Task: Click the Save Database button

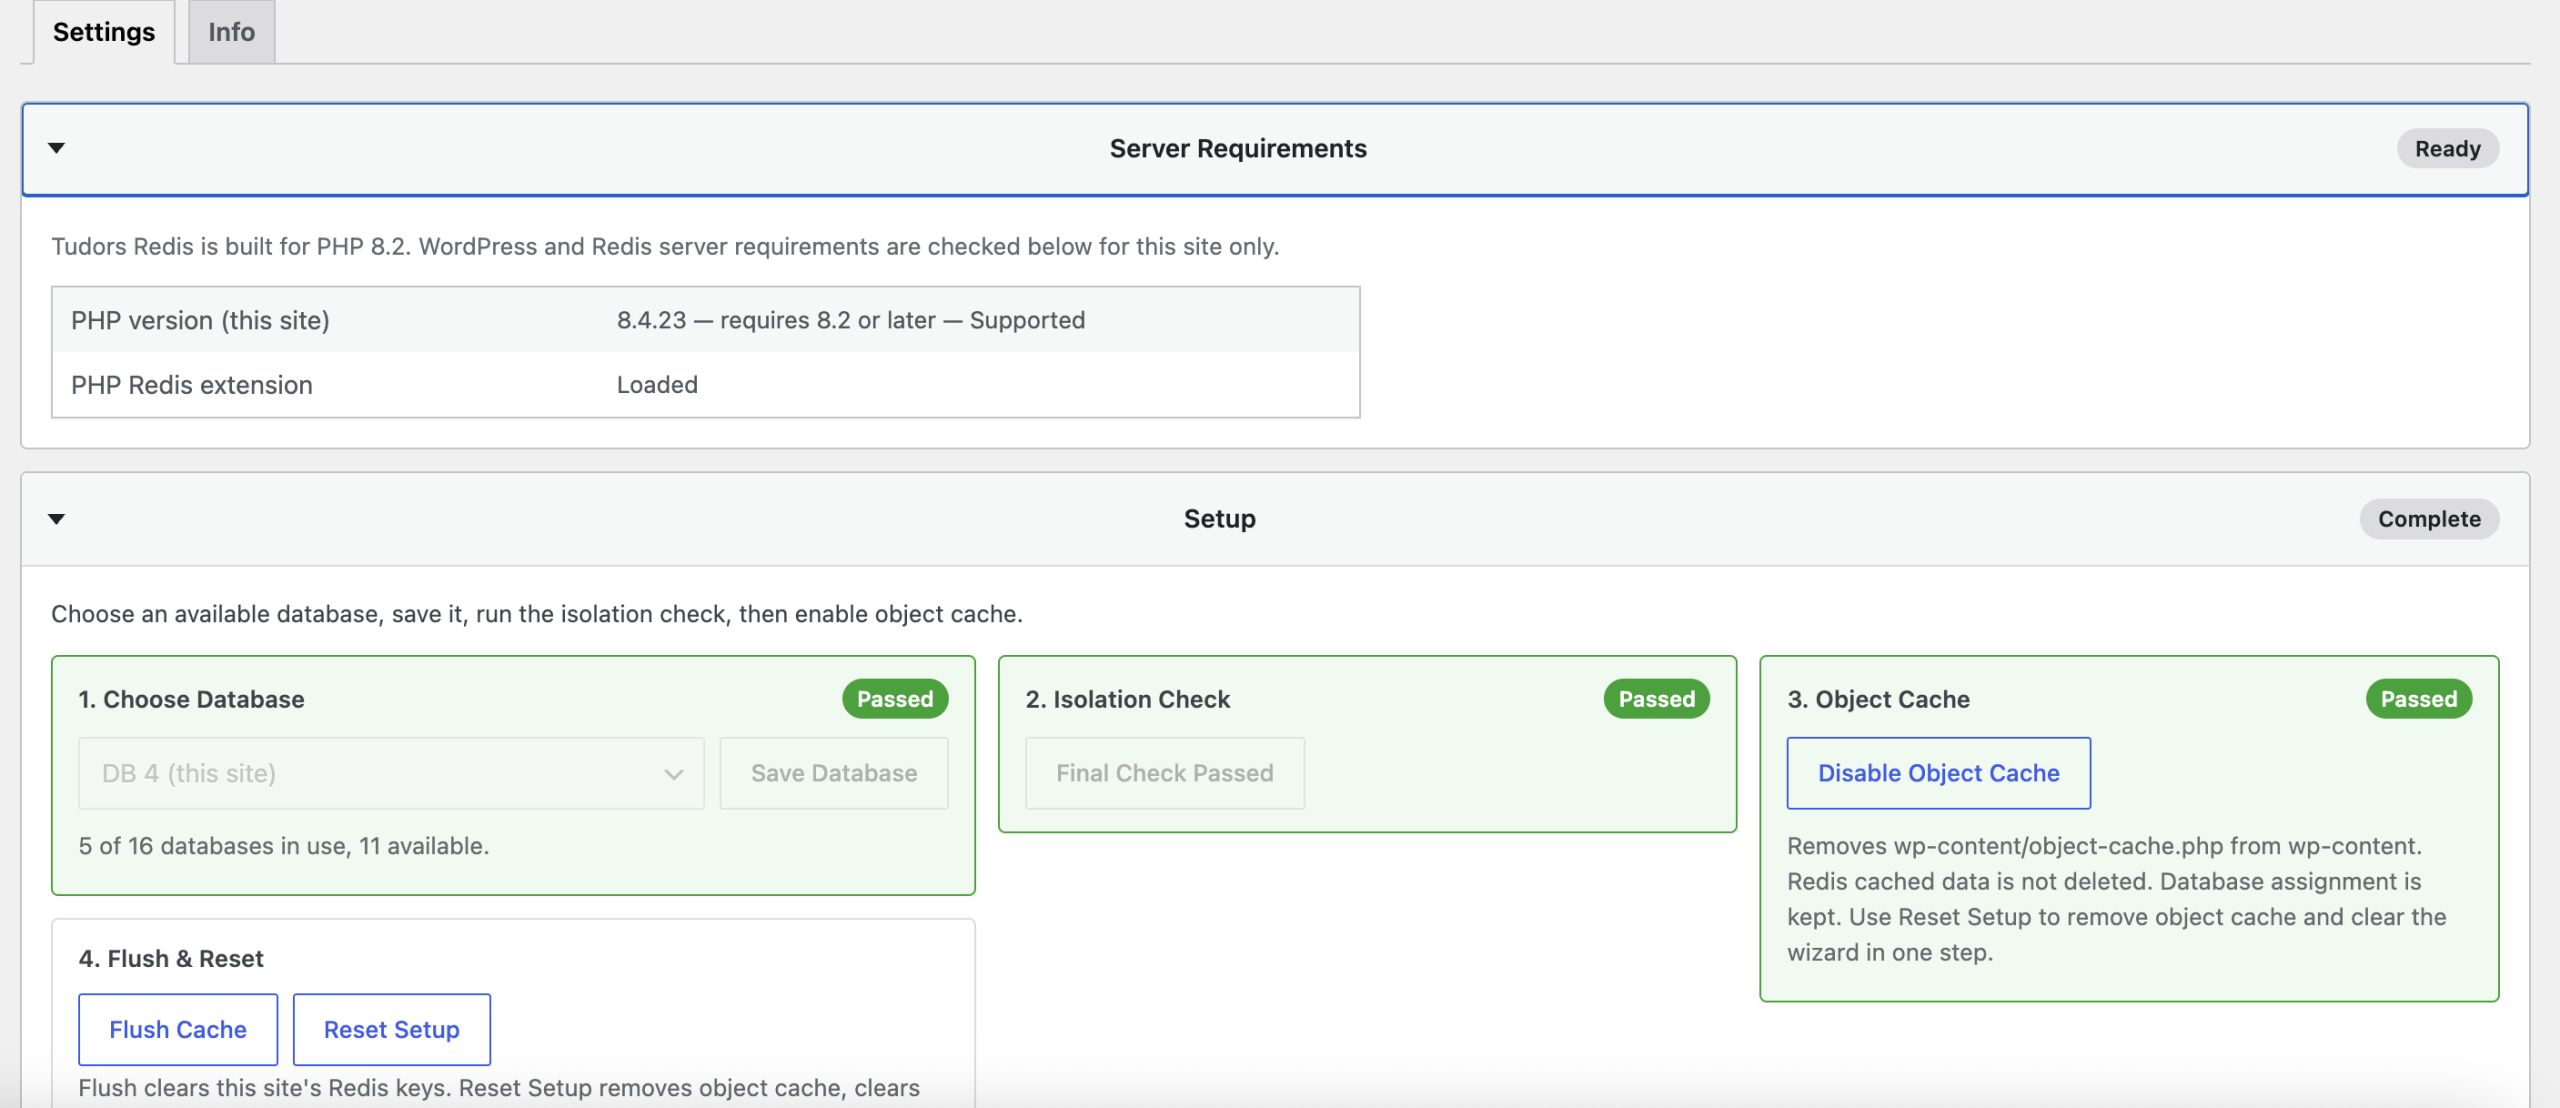Action: click(834, 773)
